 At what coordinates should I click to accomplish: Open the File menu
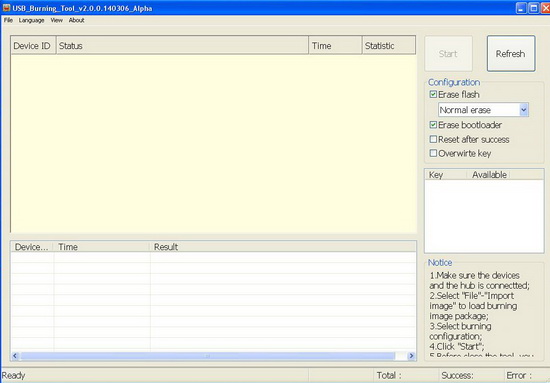click(x=8, y=20)
